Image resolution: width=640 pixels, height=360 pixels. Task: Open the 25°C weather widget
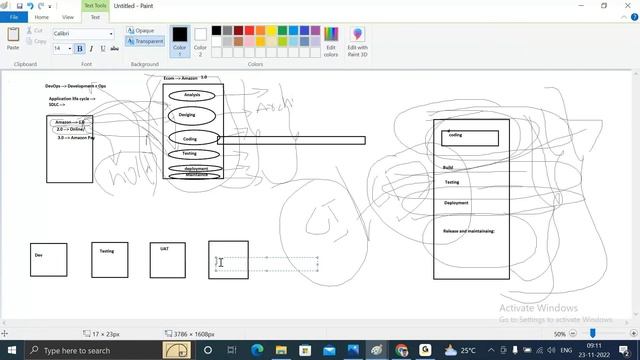click(x=460, y=350)
